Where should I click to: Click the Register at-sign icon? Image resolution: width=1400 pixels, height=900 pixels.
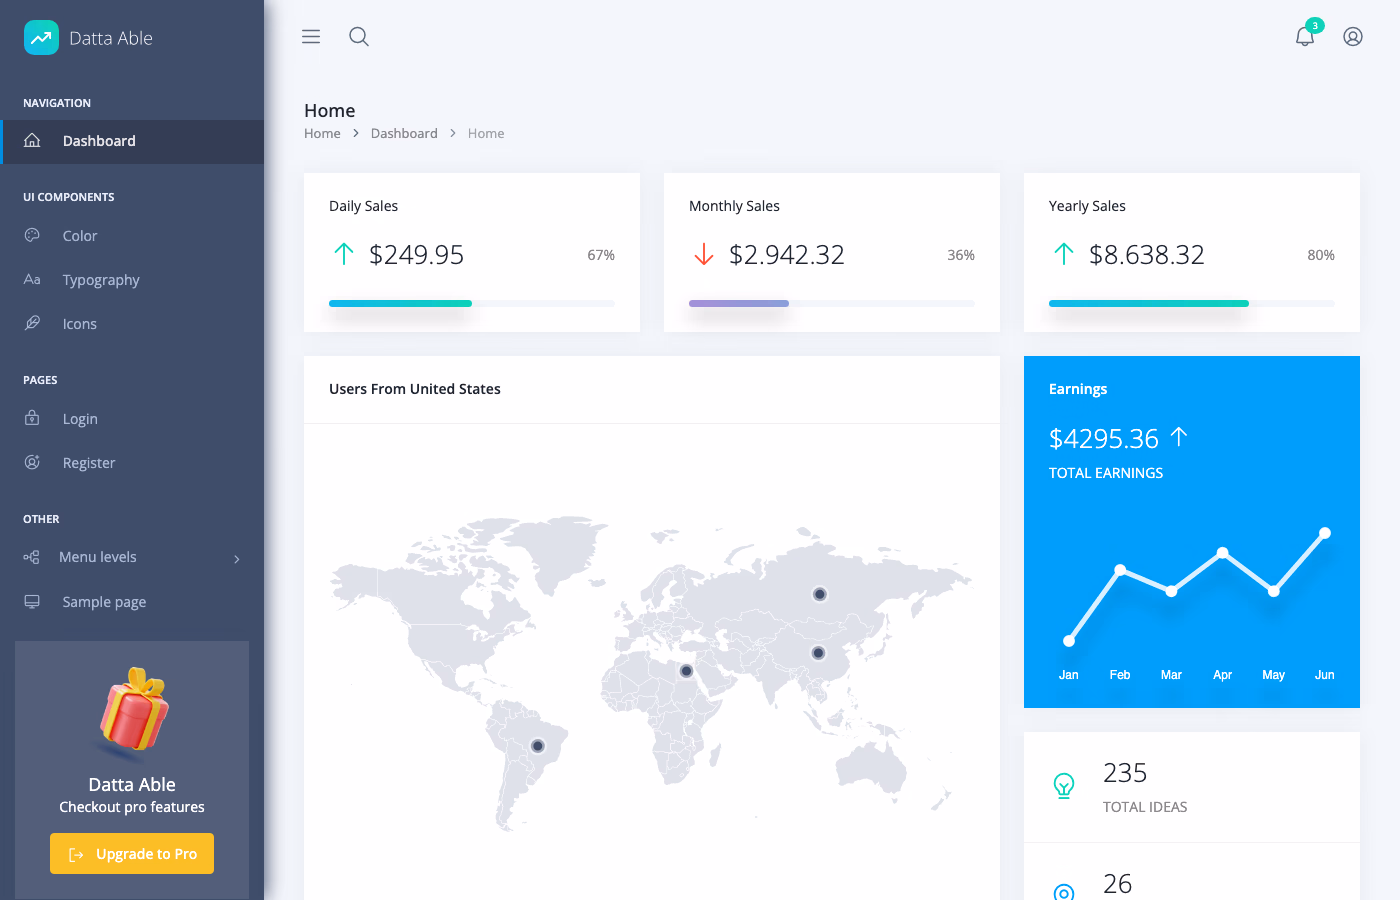coord(32,462)
